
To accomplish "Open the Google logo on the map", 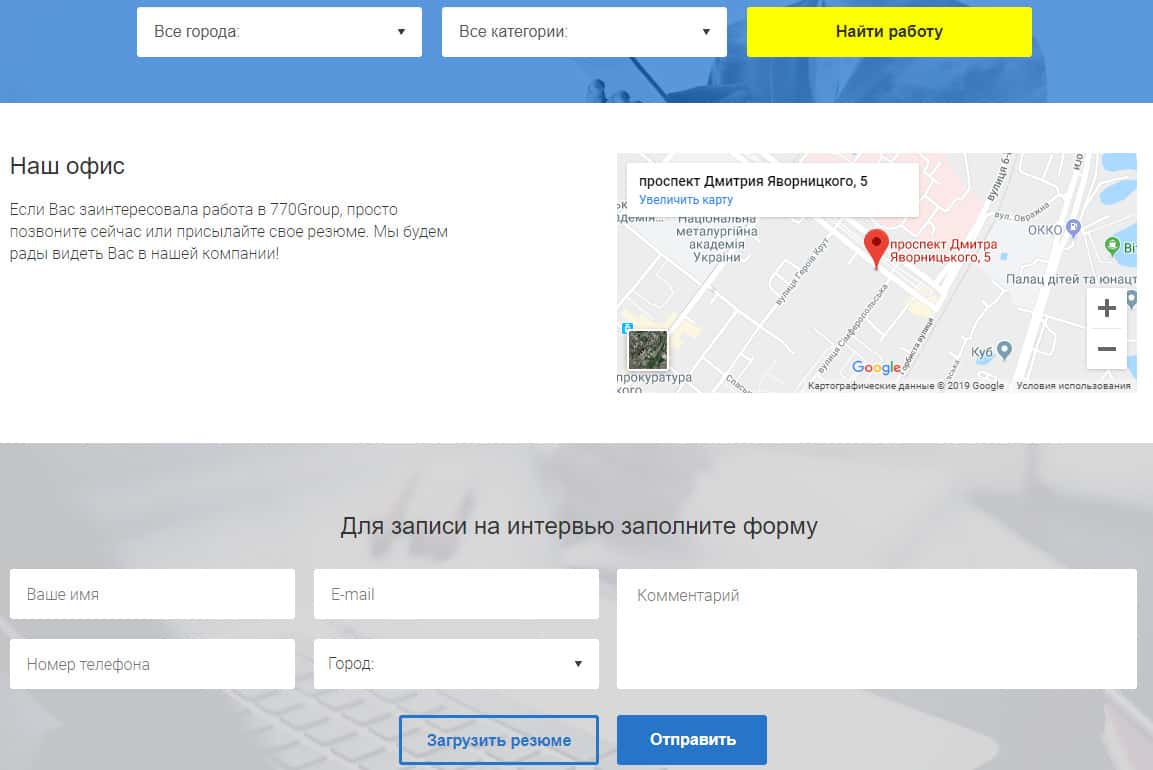I will pyautogui.click(x=876, y=368).
